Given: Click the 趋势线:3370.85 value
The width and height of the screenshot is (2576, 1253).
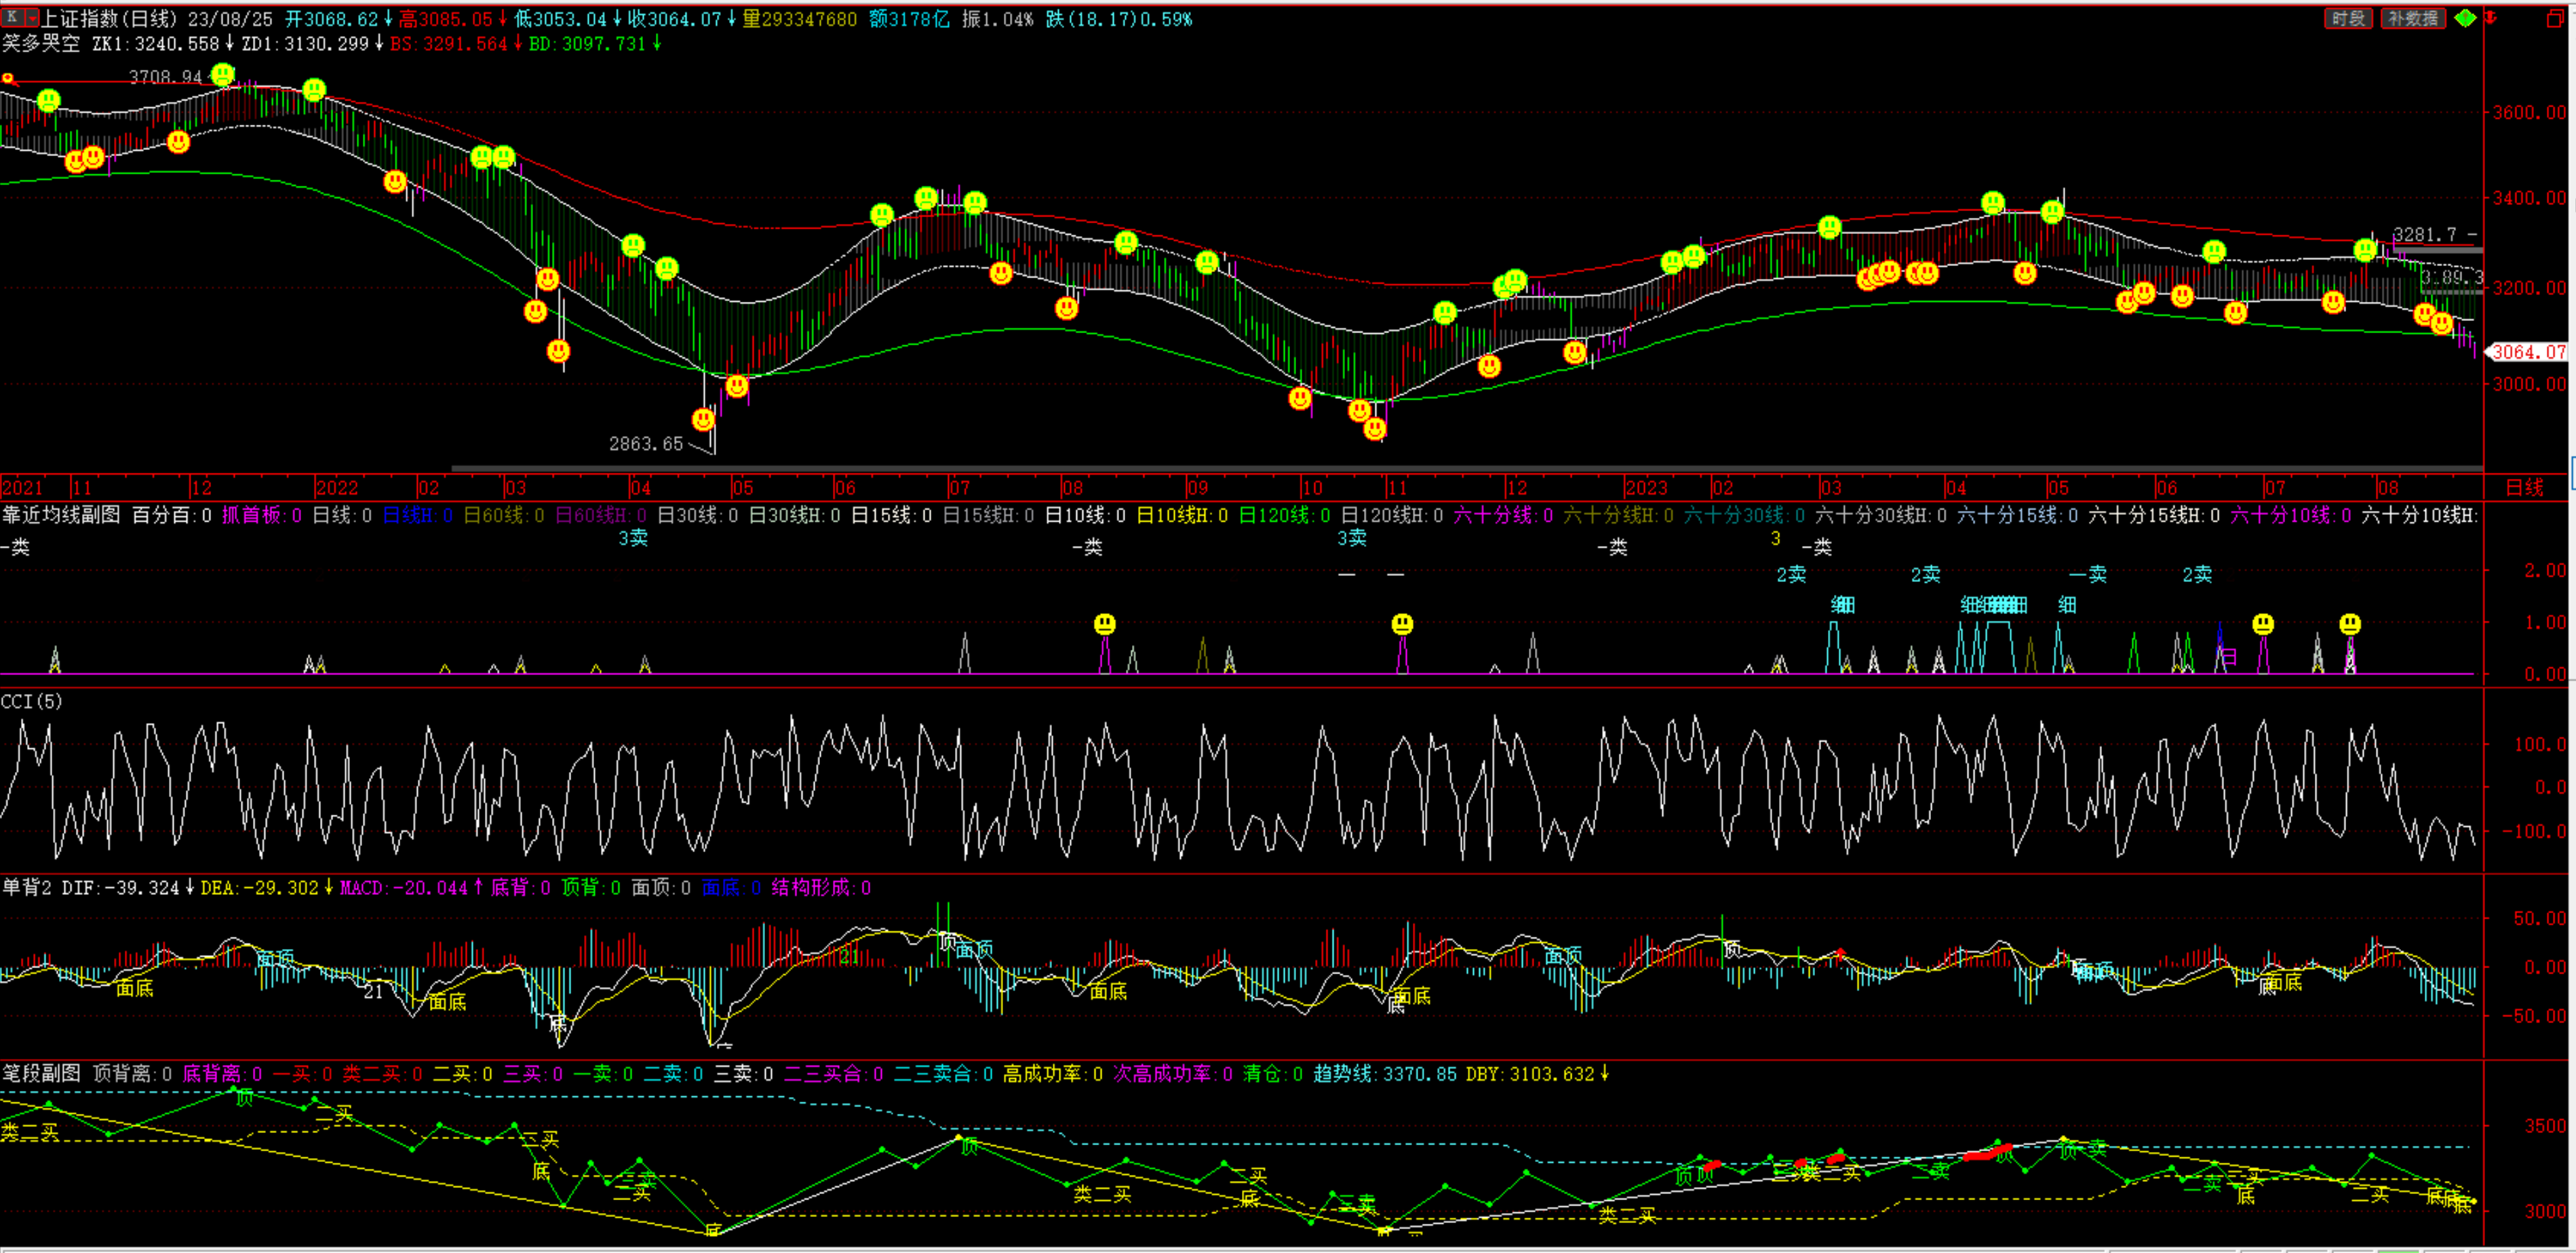Looking at the screenshot, I should click(1384, 1073).
